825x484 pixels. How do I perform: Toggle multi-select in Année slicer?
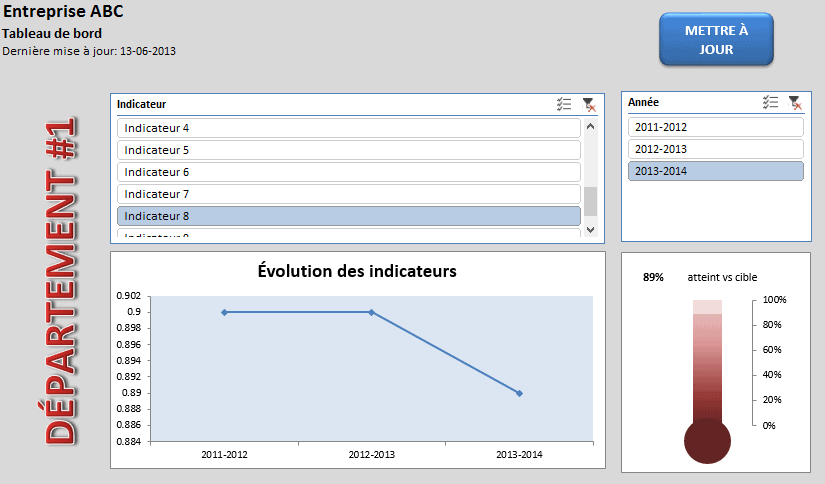click(x=770, y=102)
